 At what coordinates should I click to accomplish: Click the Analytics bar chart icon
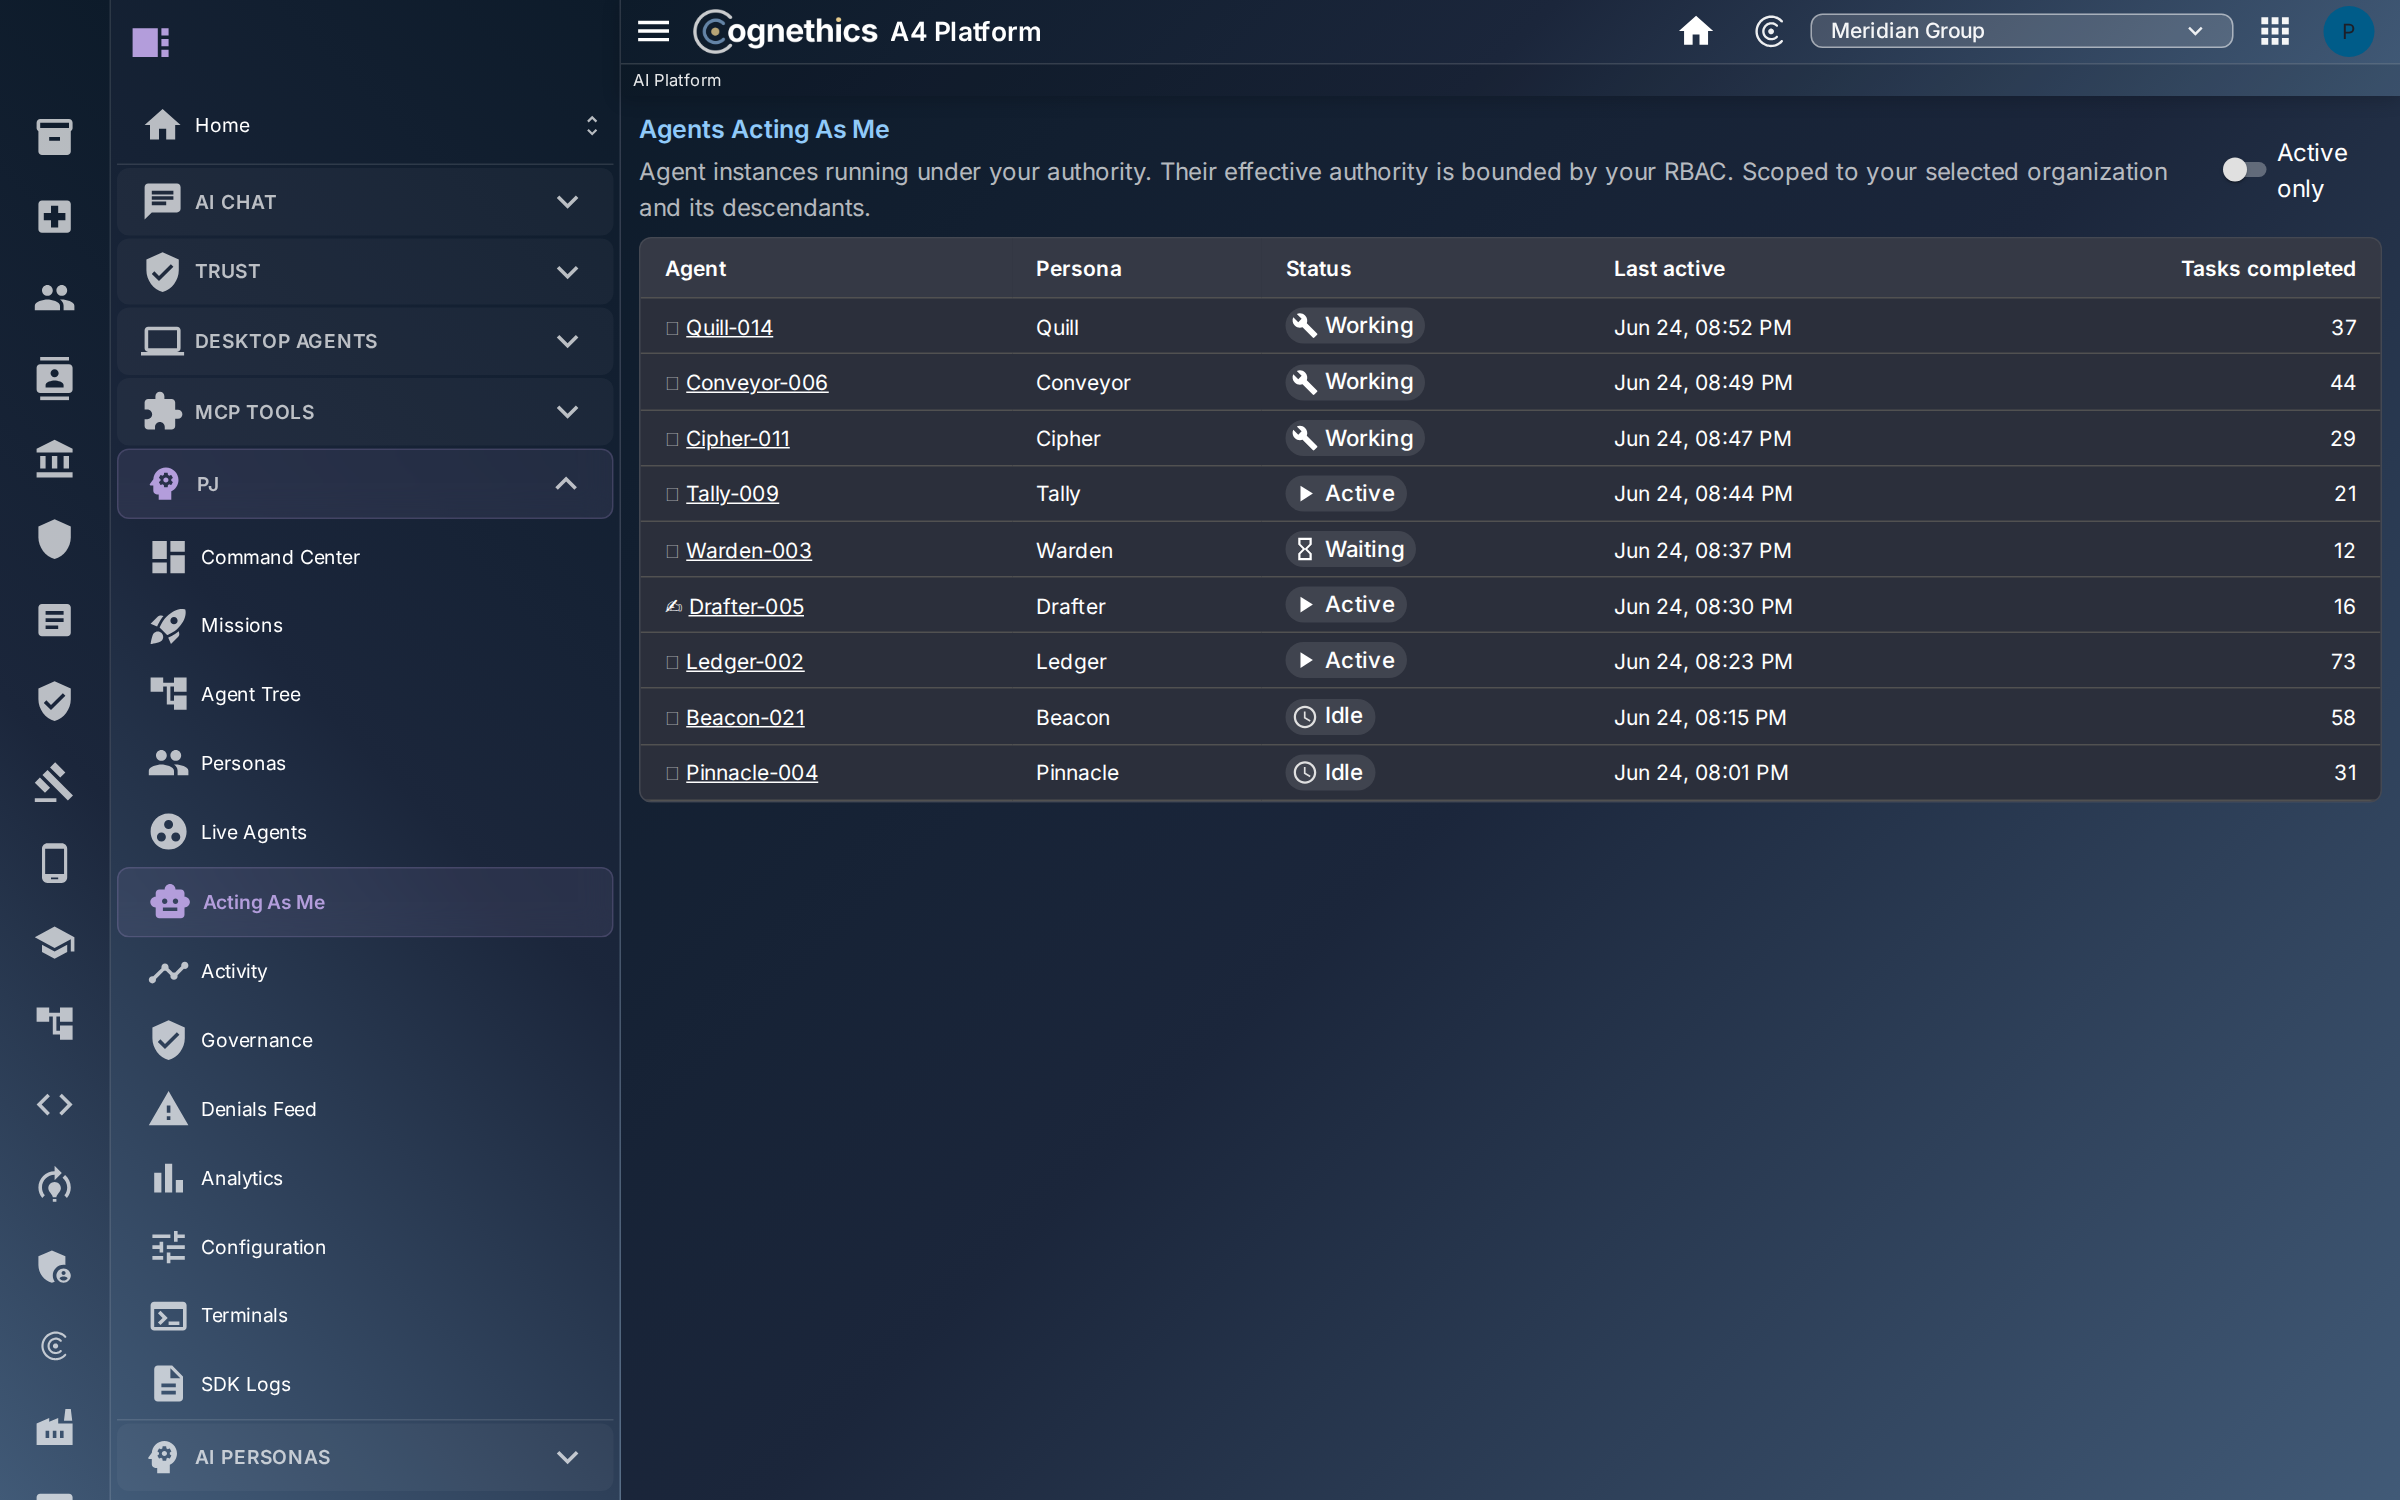tap(168, 1178)
